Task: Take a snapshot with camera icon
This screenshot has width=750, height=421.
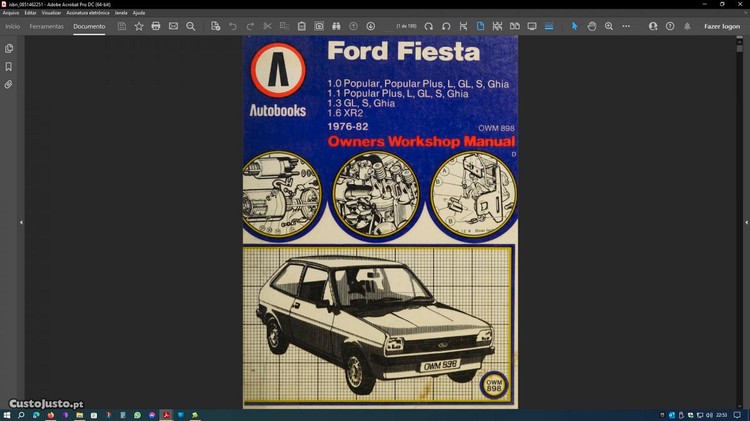Action: pos(319,26)
